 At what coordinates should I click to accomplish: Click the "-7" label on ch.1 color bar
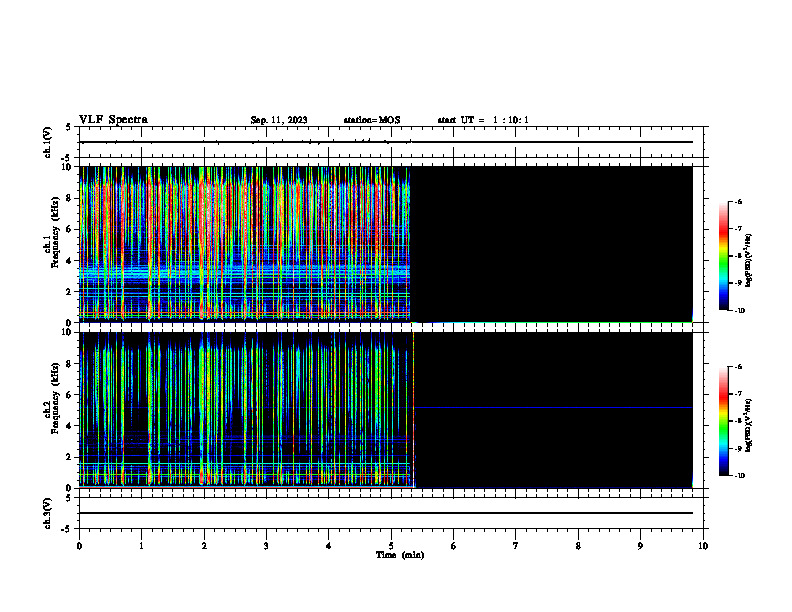[x=738, y=229]
